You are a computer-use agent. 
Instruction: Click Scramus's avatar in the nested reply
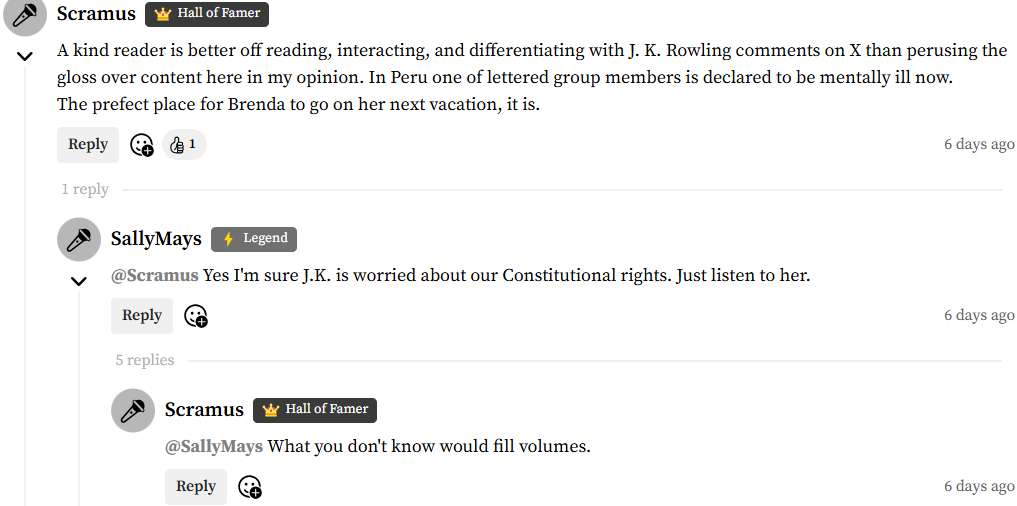(x=133, y=410)
